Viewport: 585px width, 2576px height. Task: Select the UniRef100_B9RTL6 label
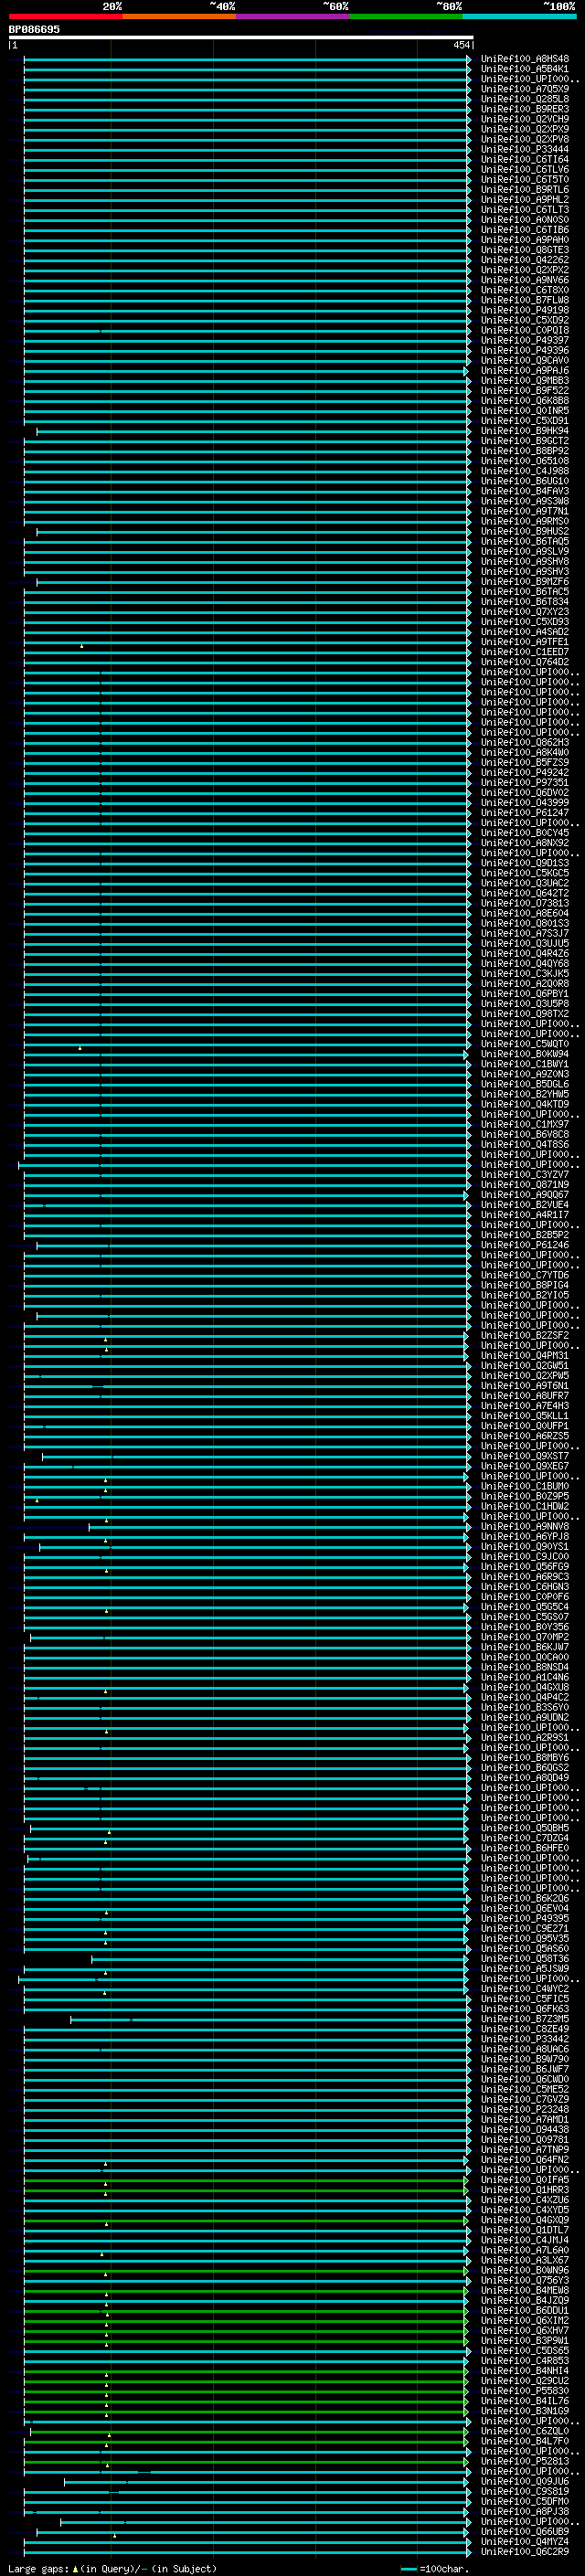click(525, 190)
